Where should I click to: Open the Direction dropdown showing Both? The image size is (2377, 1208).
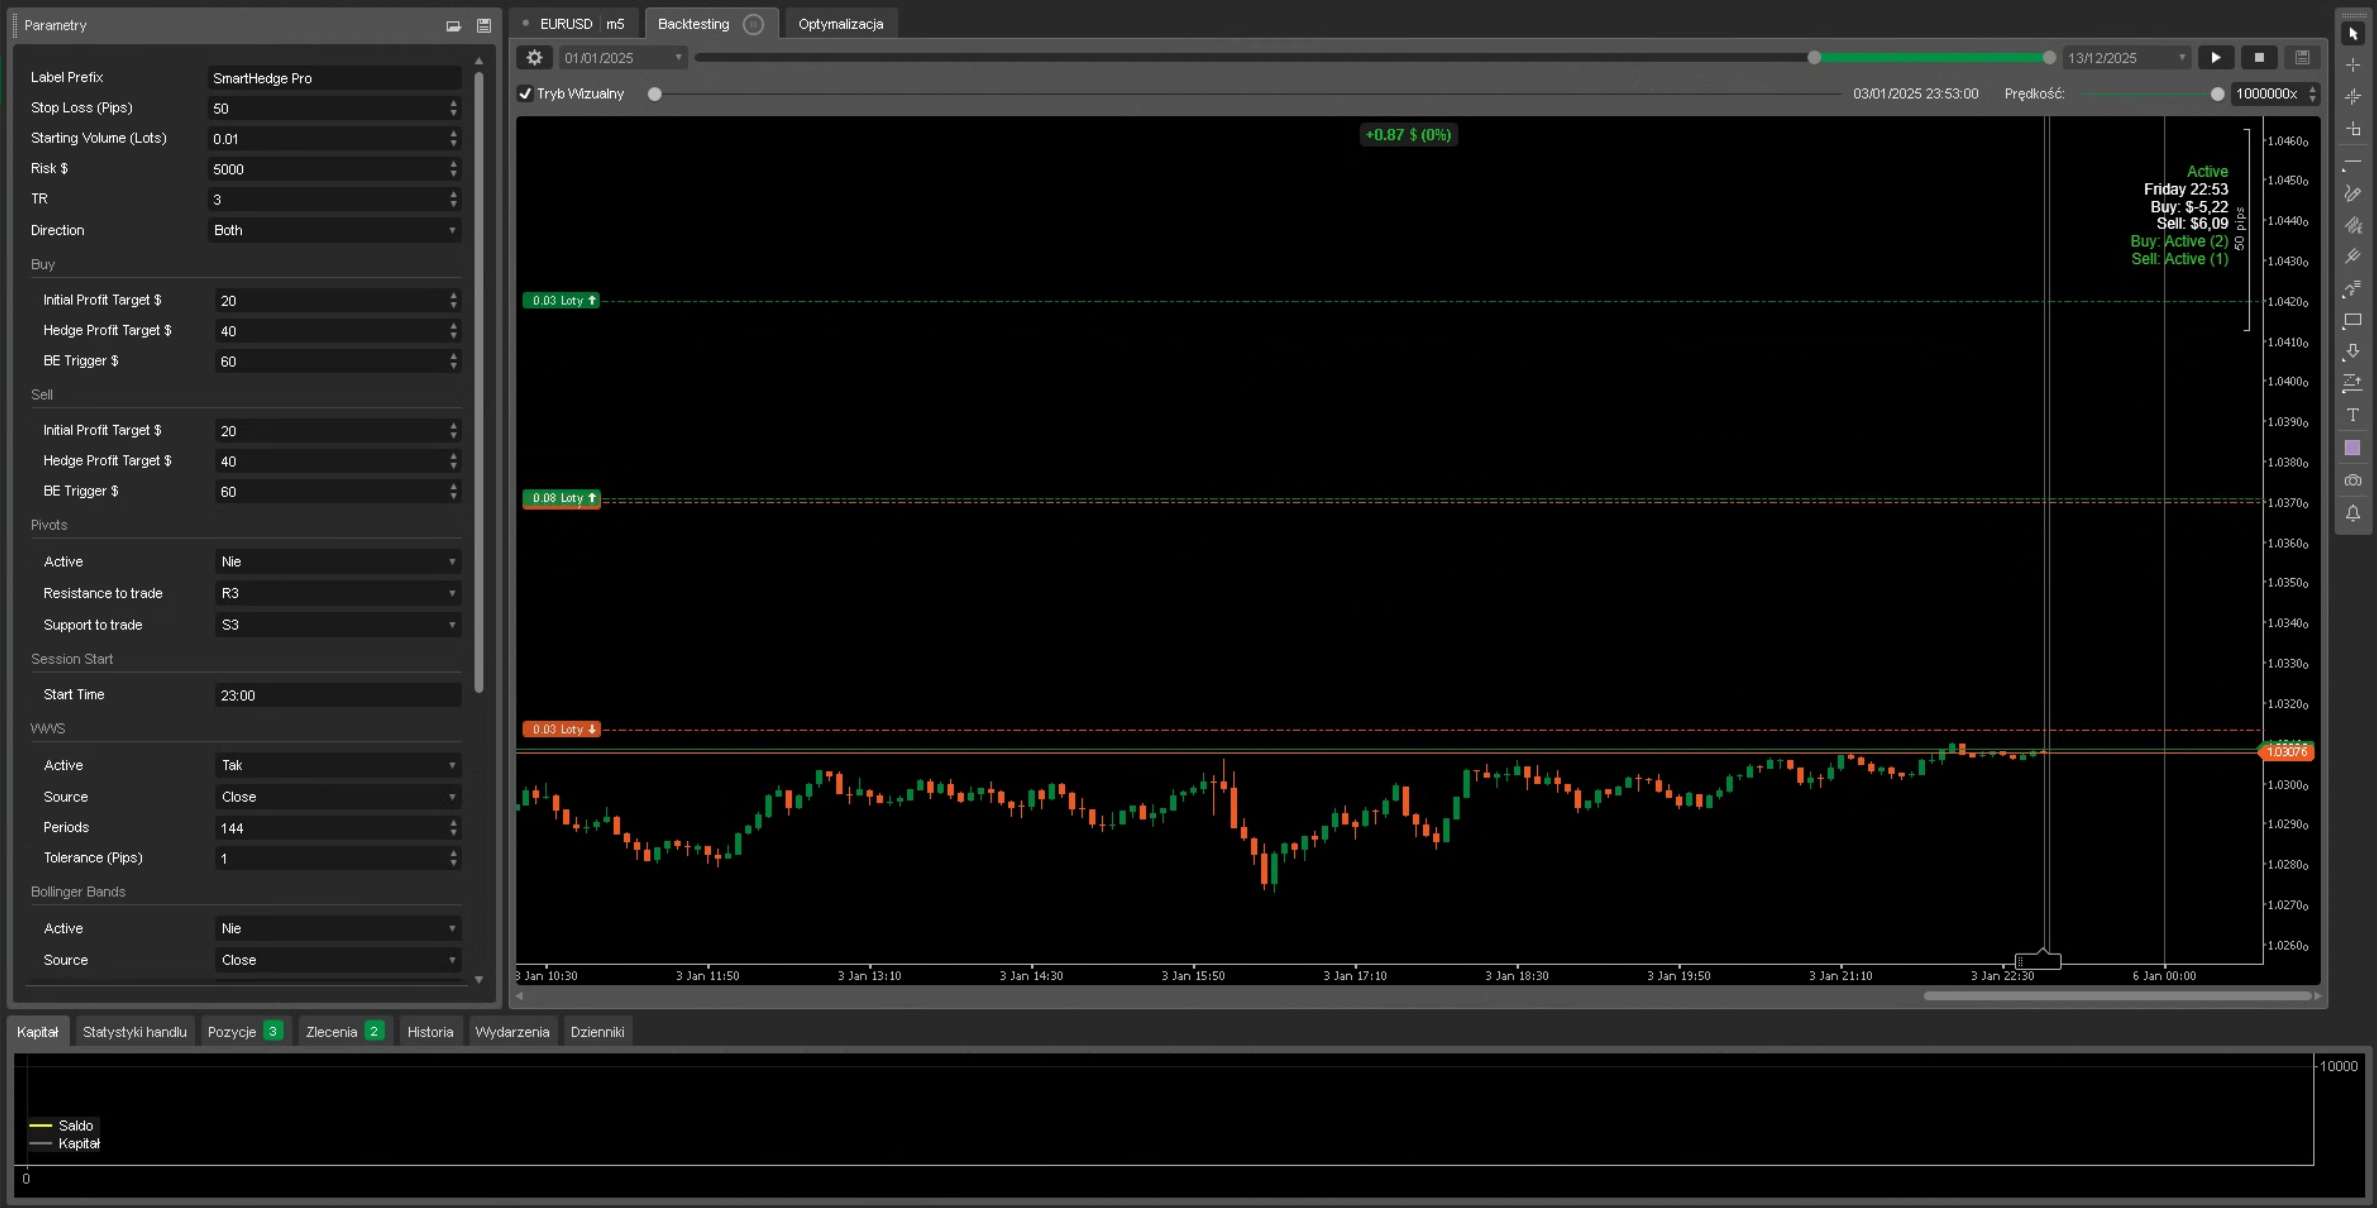tap(334, 230)
